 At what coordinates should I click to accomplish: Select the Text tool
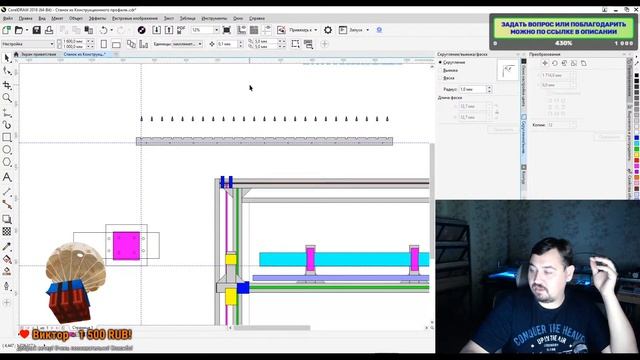[x=7, y=177]
